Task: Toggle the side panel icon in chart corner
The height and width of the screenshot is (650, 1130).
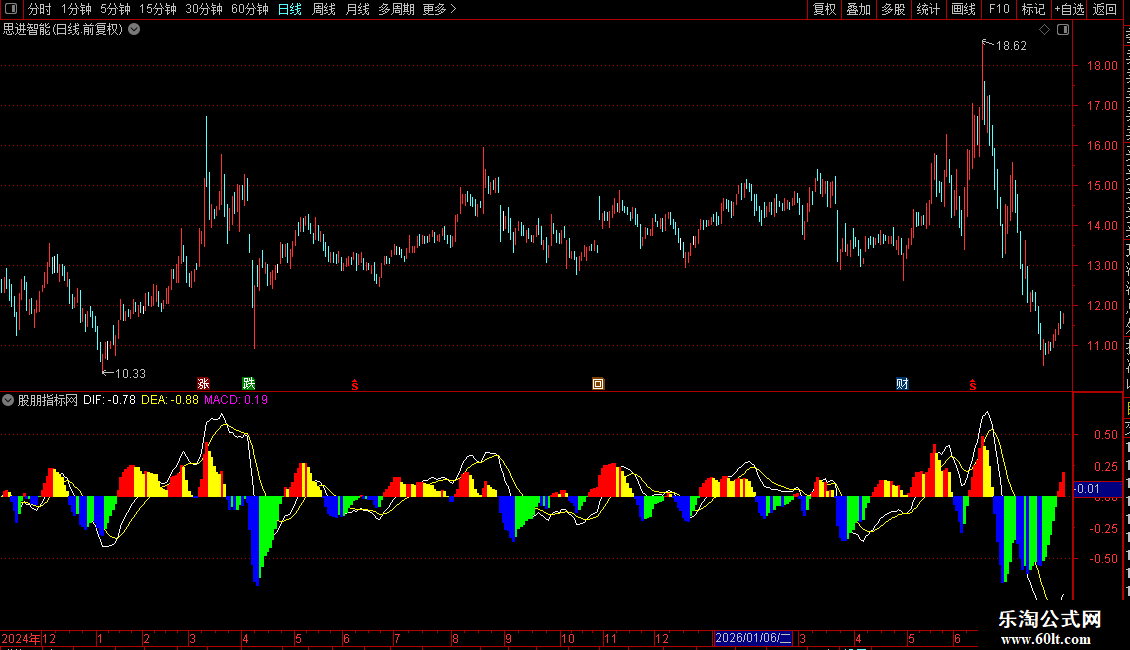Action: pyautogui.click(x=1063, y=30)
